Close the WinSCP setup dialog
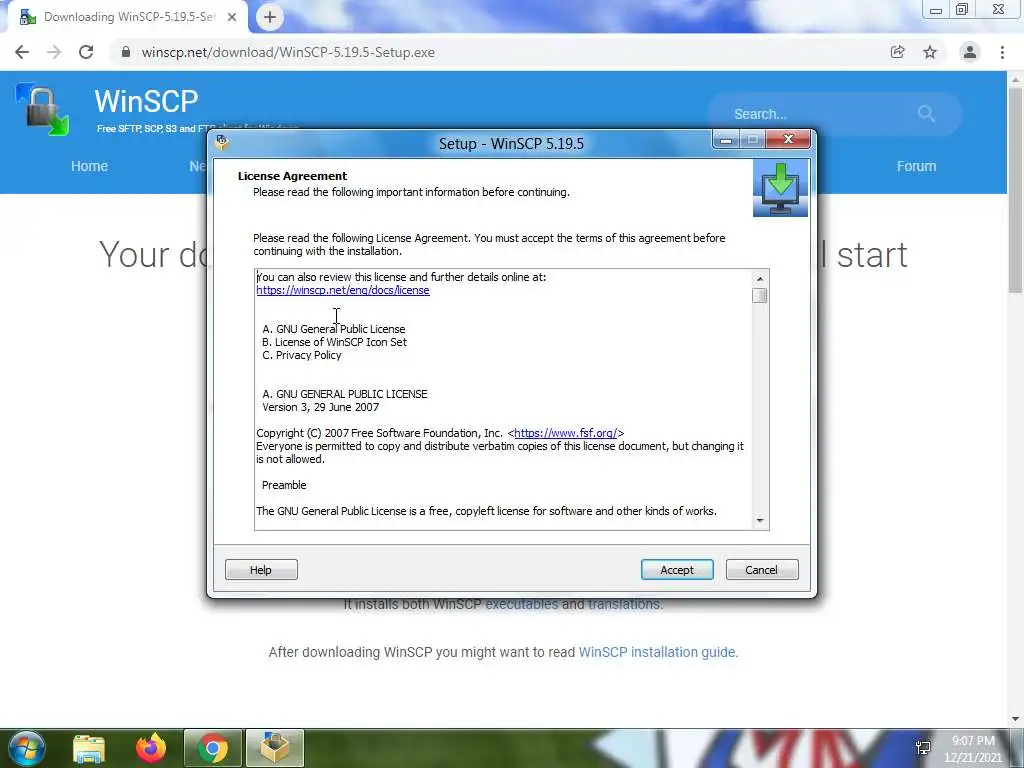Image resolution: width=1024 pixels, height=768 pixels. (788, 139)
